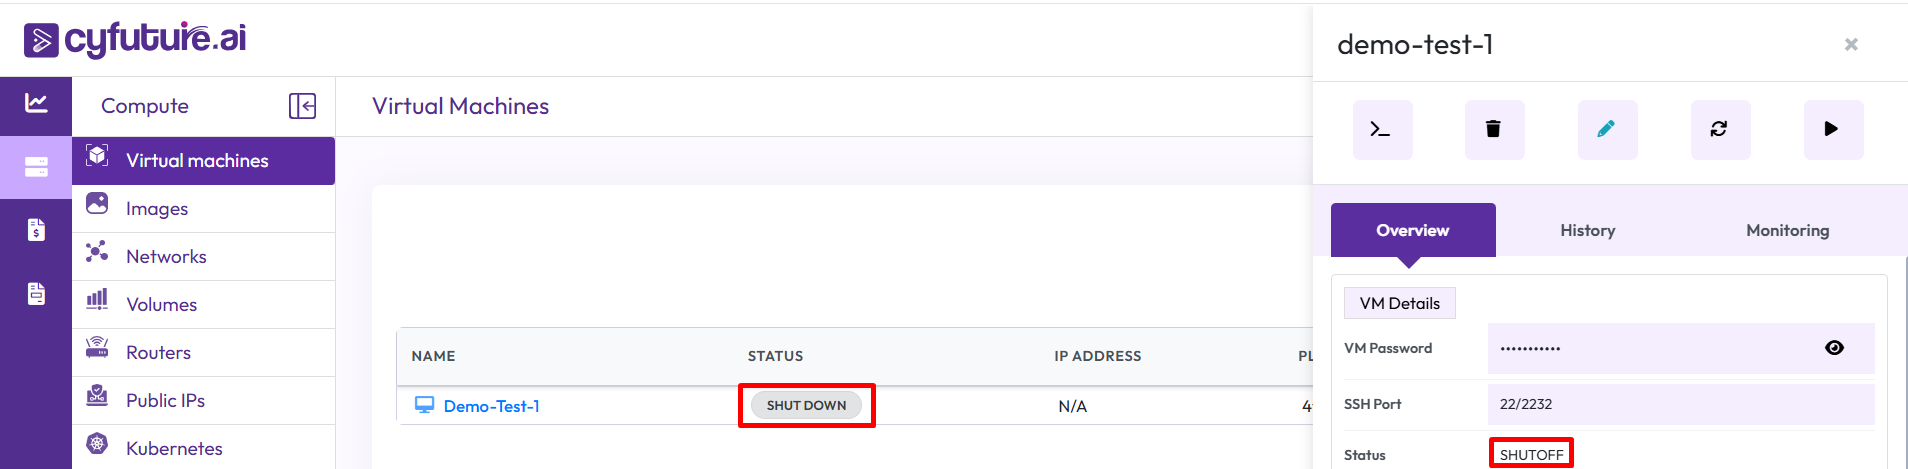Go to Networks section
The height and width of the screenshot is (469, 1908).
tap(166, 257)
